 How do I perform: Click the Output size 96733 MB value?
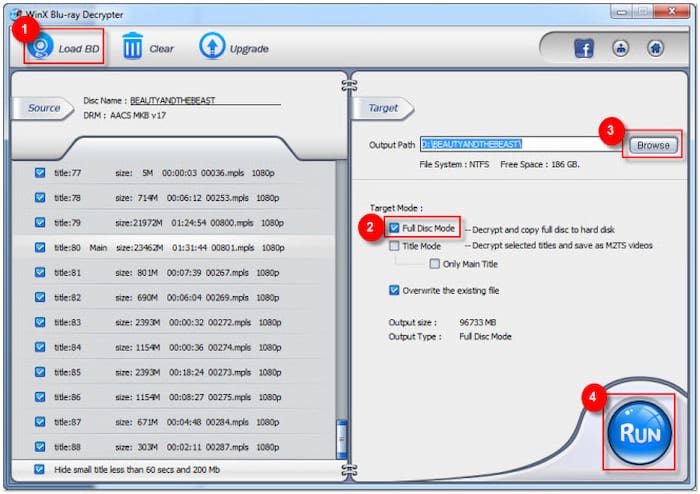click(478, 322)
